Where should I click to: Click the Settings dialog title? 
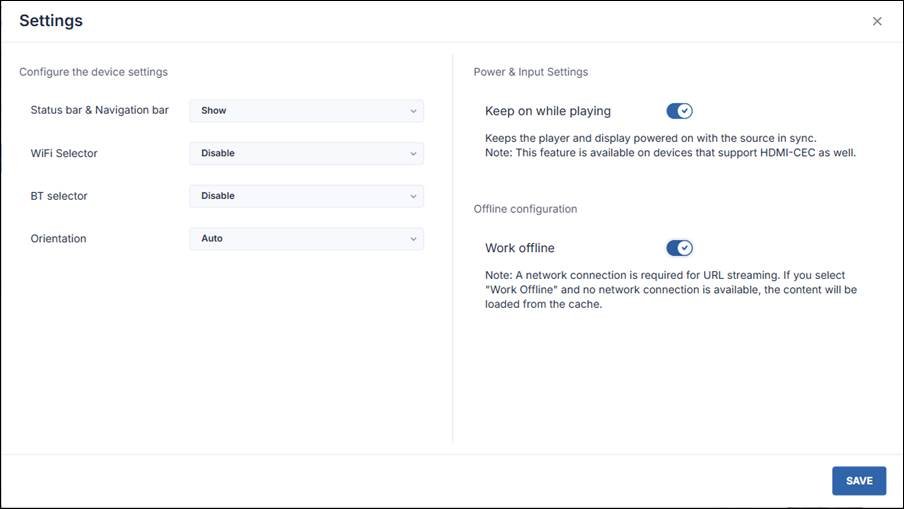[x=51, y=21]
